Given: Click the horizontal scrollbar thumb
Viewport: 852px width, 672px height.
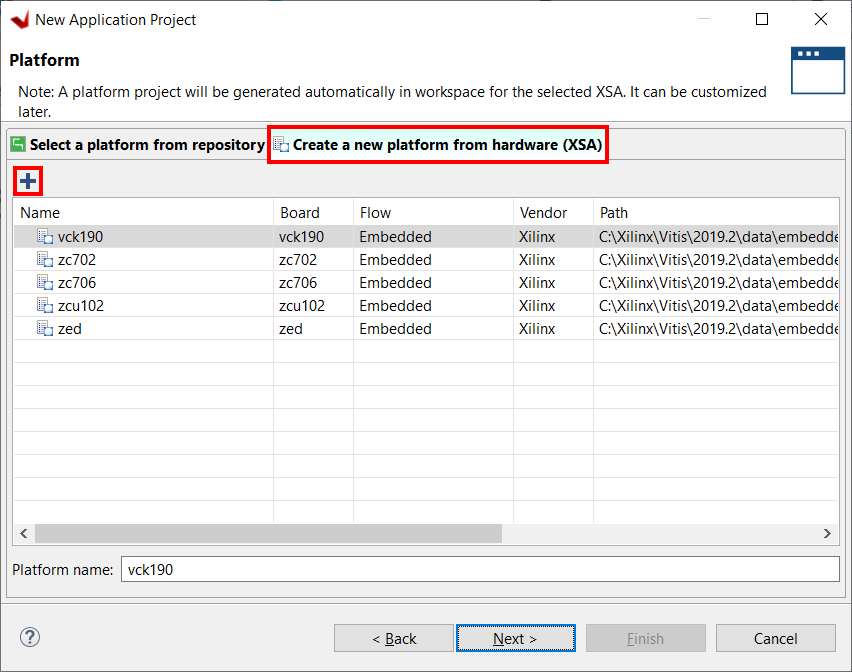Looking at the screenshot, I should click(268, 533).
